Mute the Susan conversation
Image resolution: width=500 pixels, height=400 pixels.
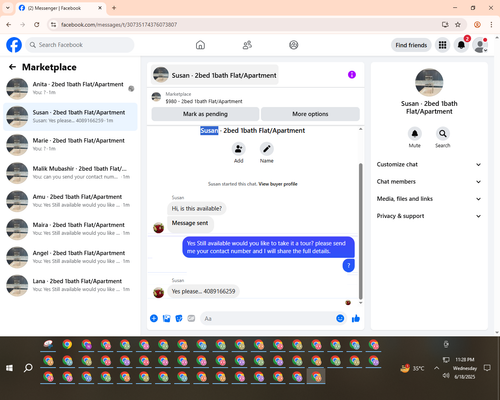click(415, 134)
